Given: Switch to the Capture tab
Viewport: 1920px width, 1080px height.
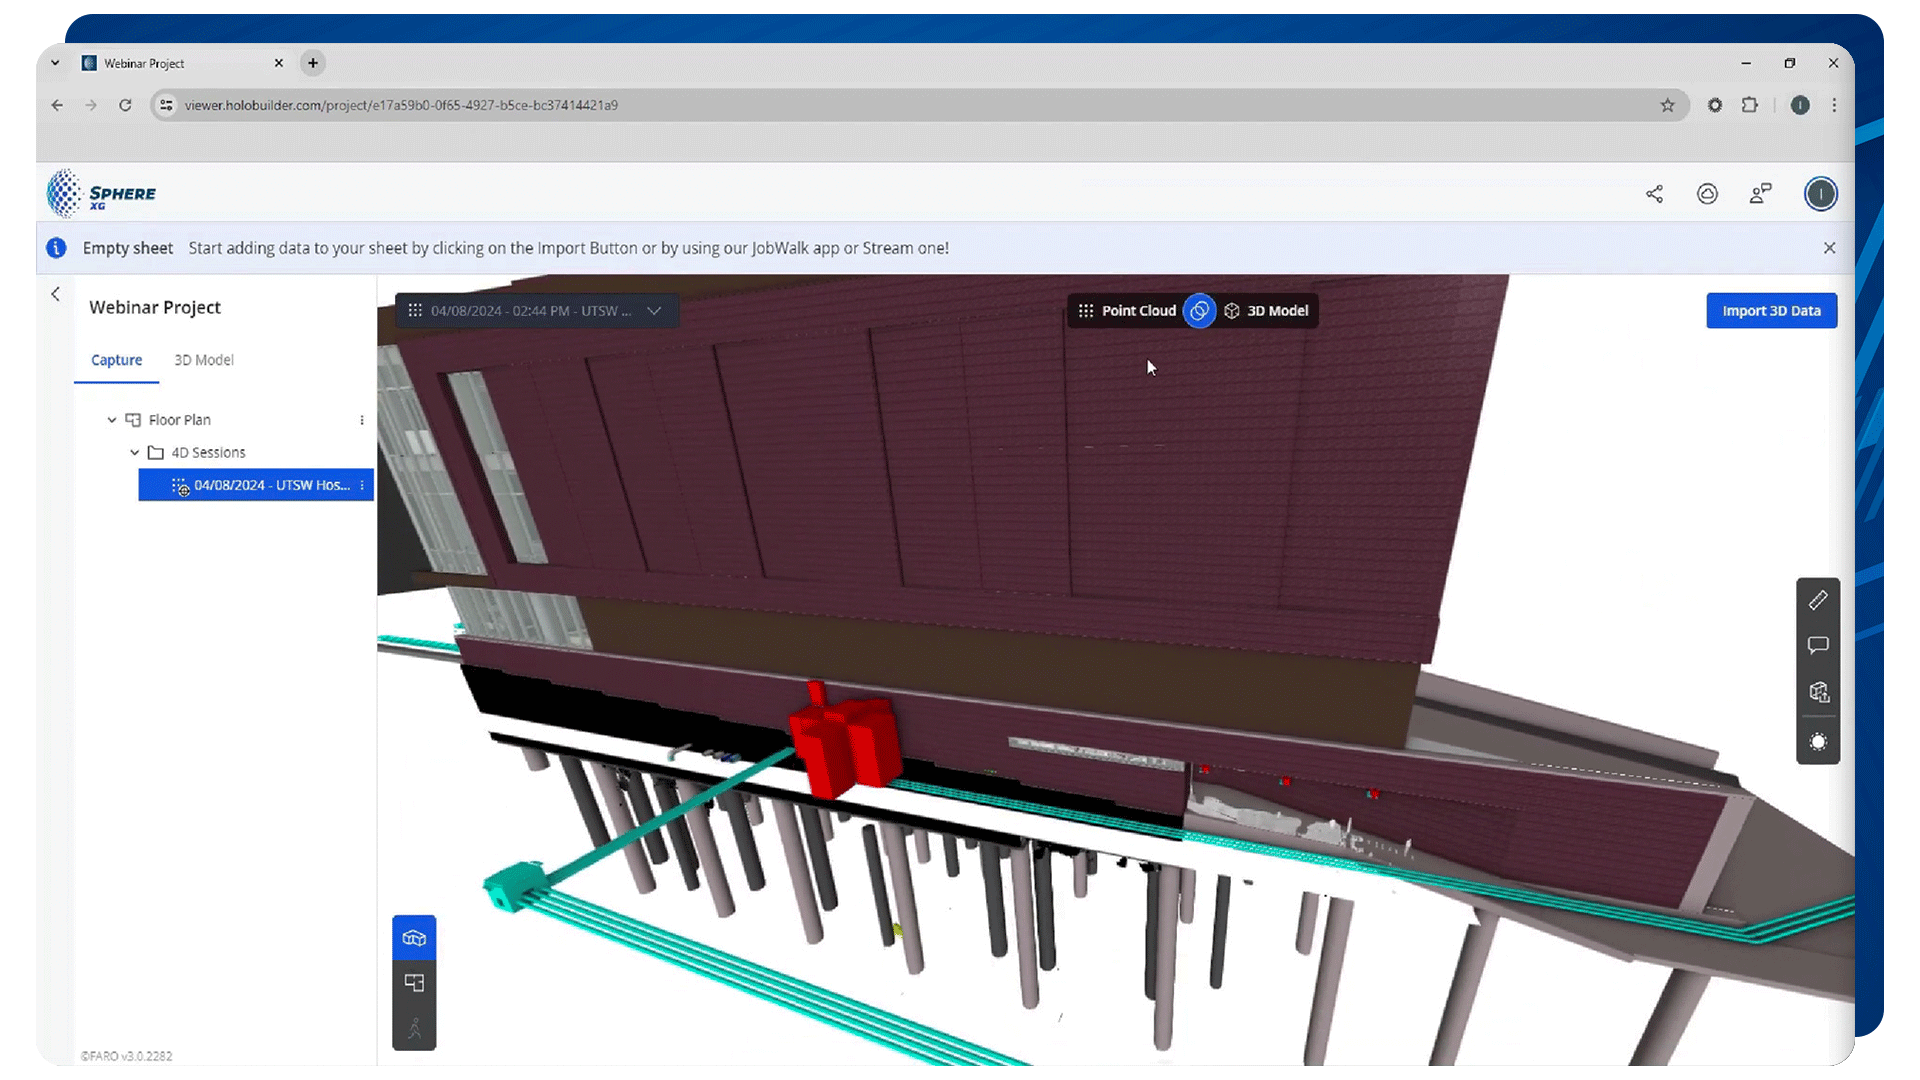Looking at the screenshot, I should click(116, 360).
